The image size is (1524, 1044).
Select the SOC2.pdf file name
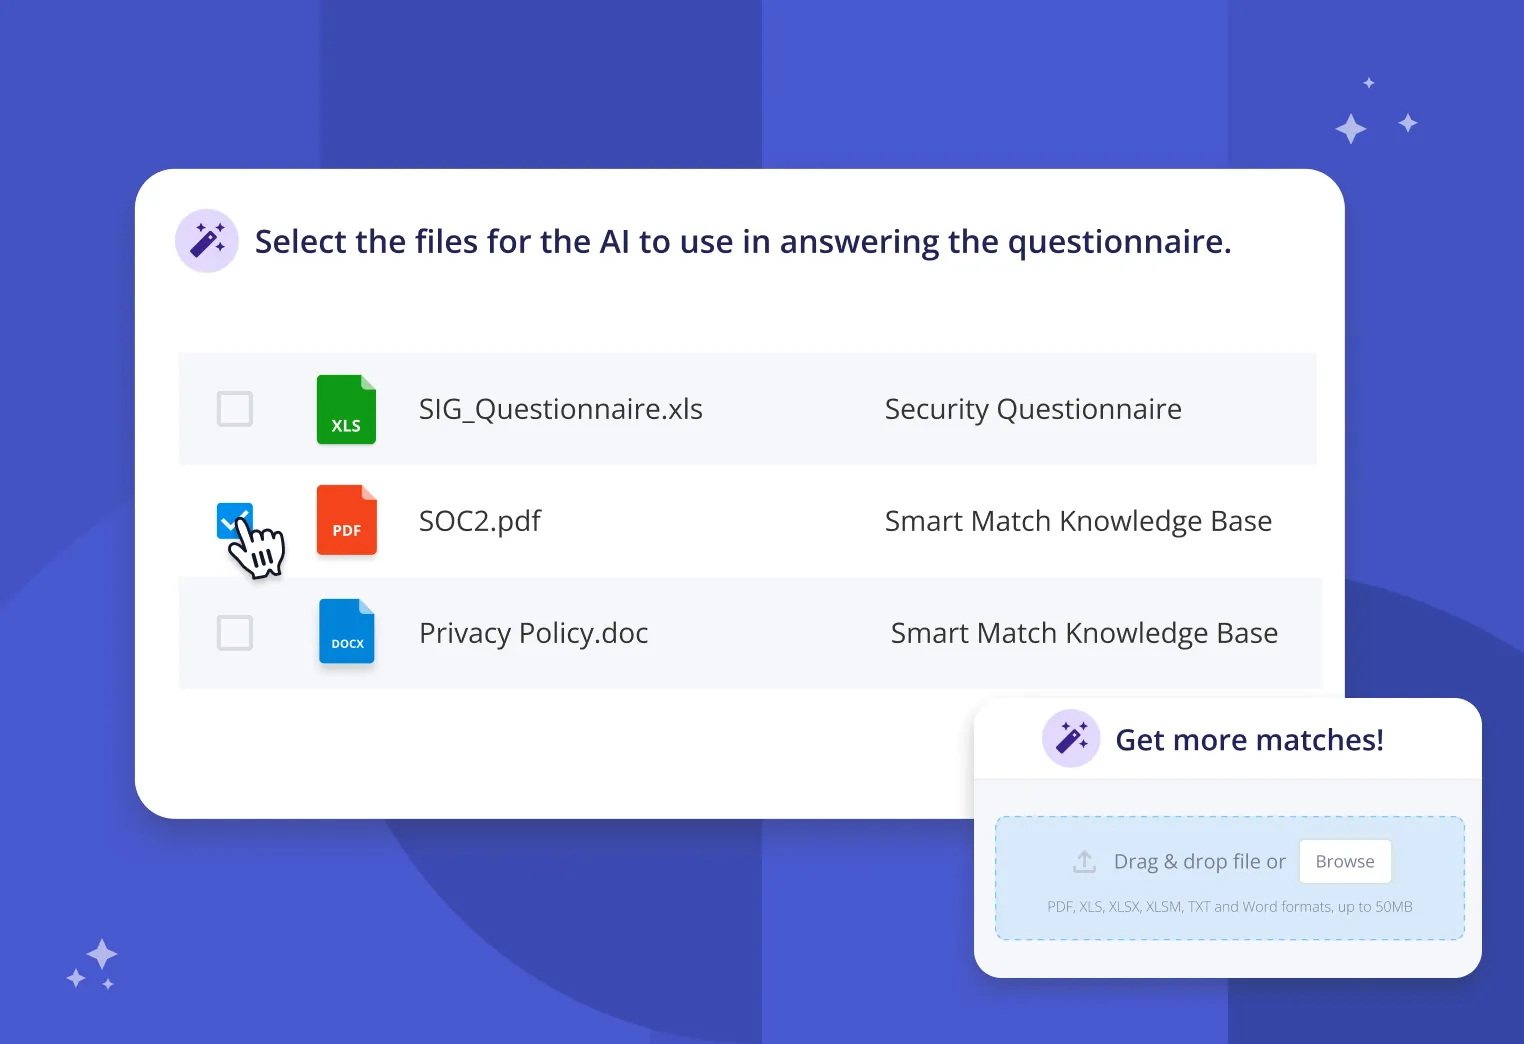[x=480, y=520]
